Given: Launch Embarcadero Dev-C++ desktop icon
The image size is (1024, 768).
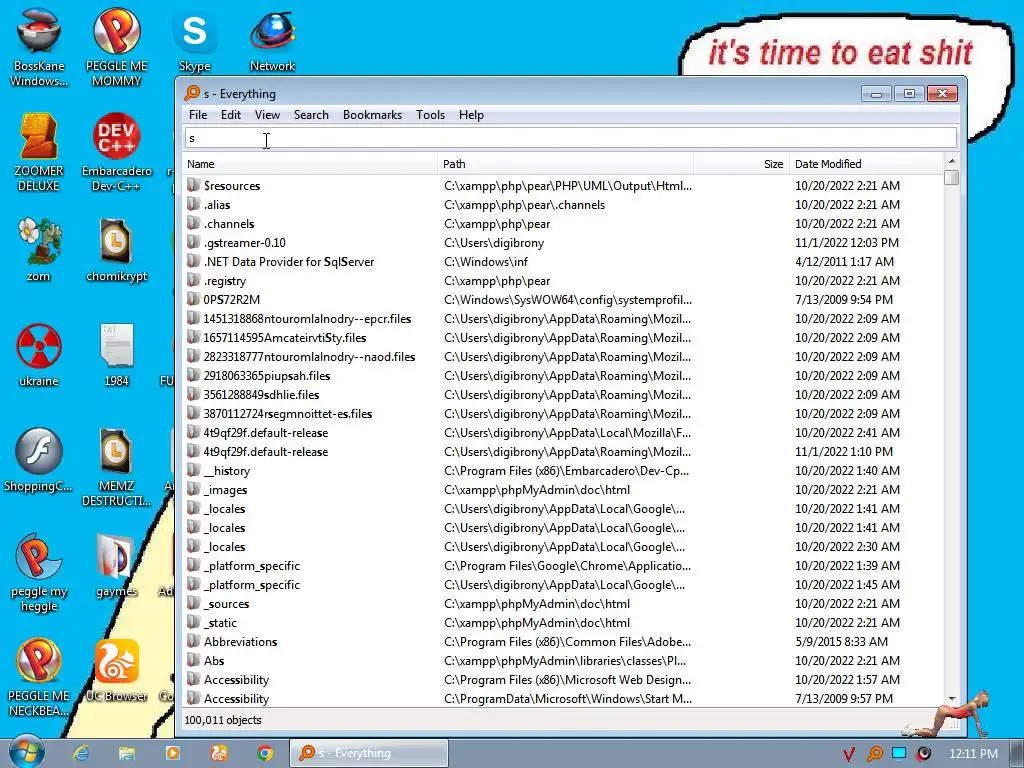Looking at the screenshot, I should [116, 152].
